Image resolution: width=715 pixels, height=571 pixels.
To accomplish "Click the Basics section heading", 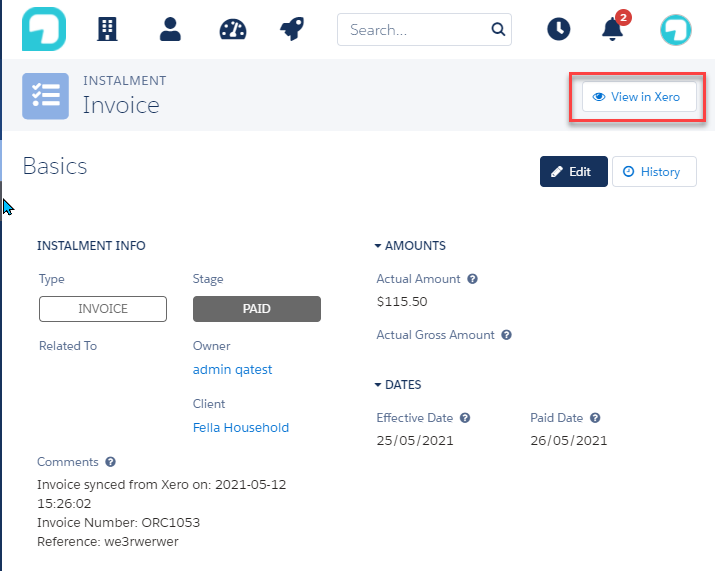I will [x=55, y=166].
